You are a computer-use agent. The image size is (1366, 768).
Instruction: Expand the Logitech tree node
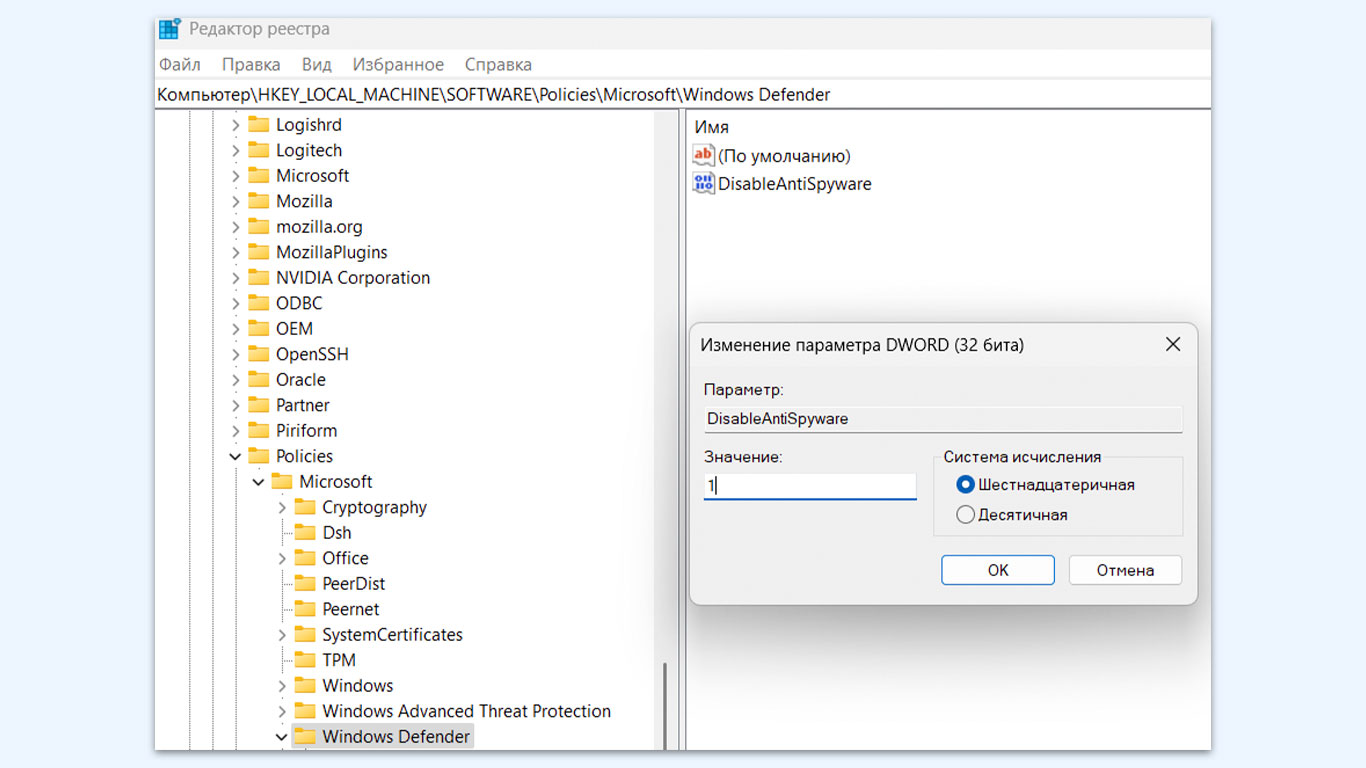click(236, 150)
